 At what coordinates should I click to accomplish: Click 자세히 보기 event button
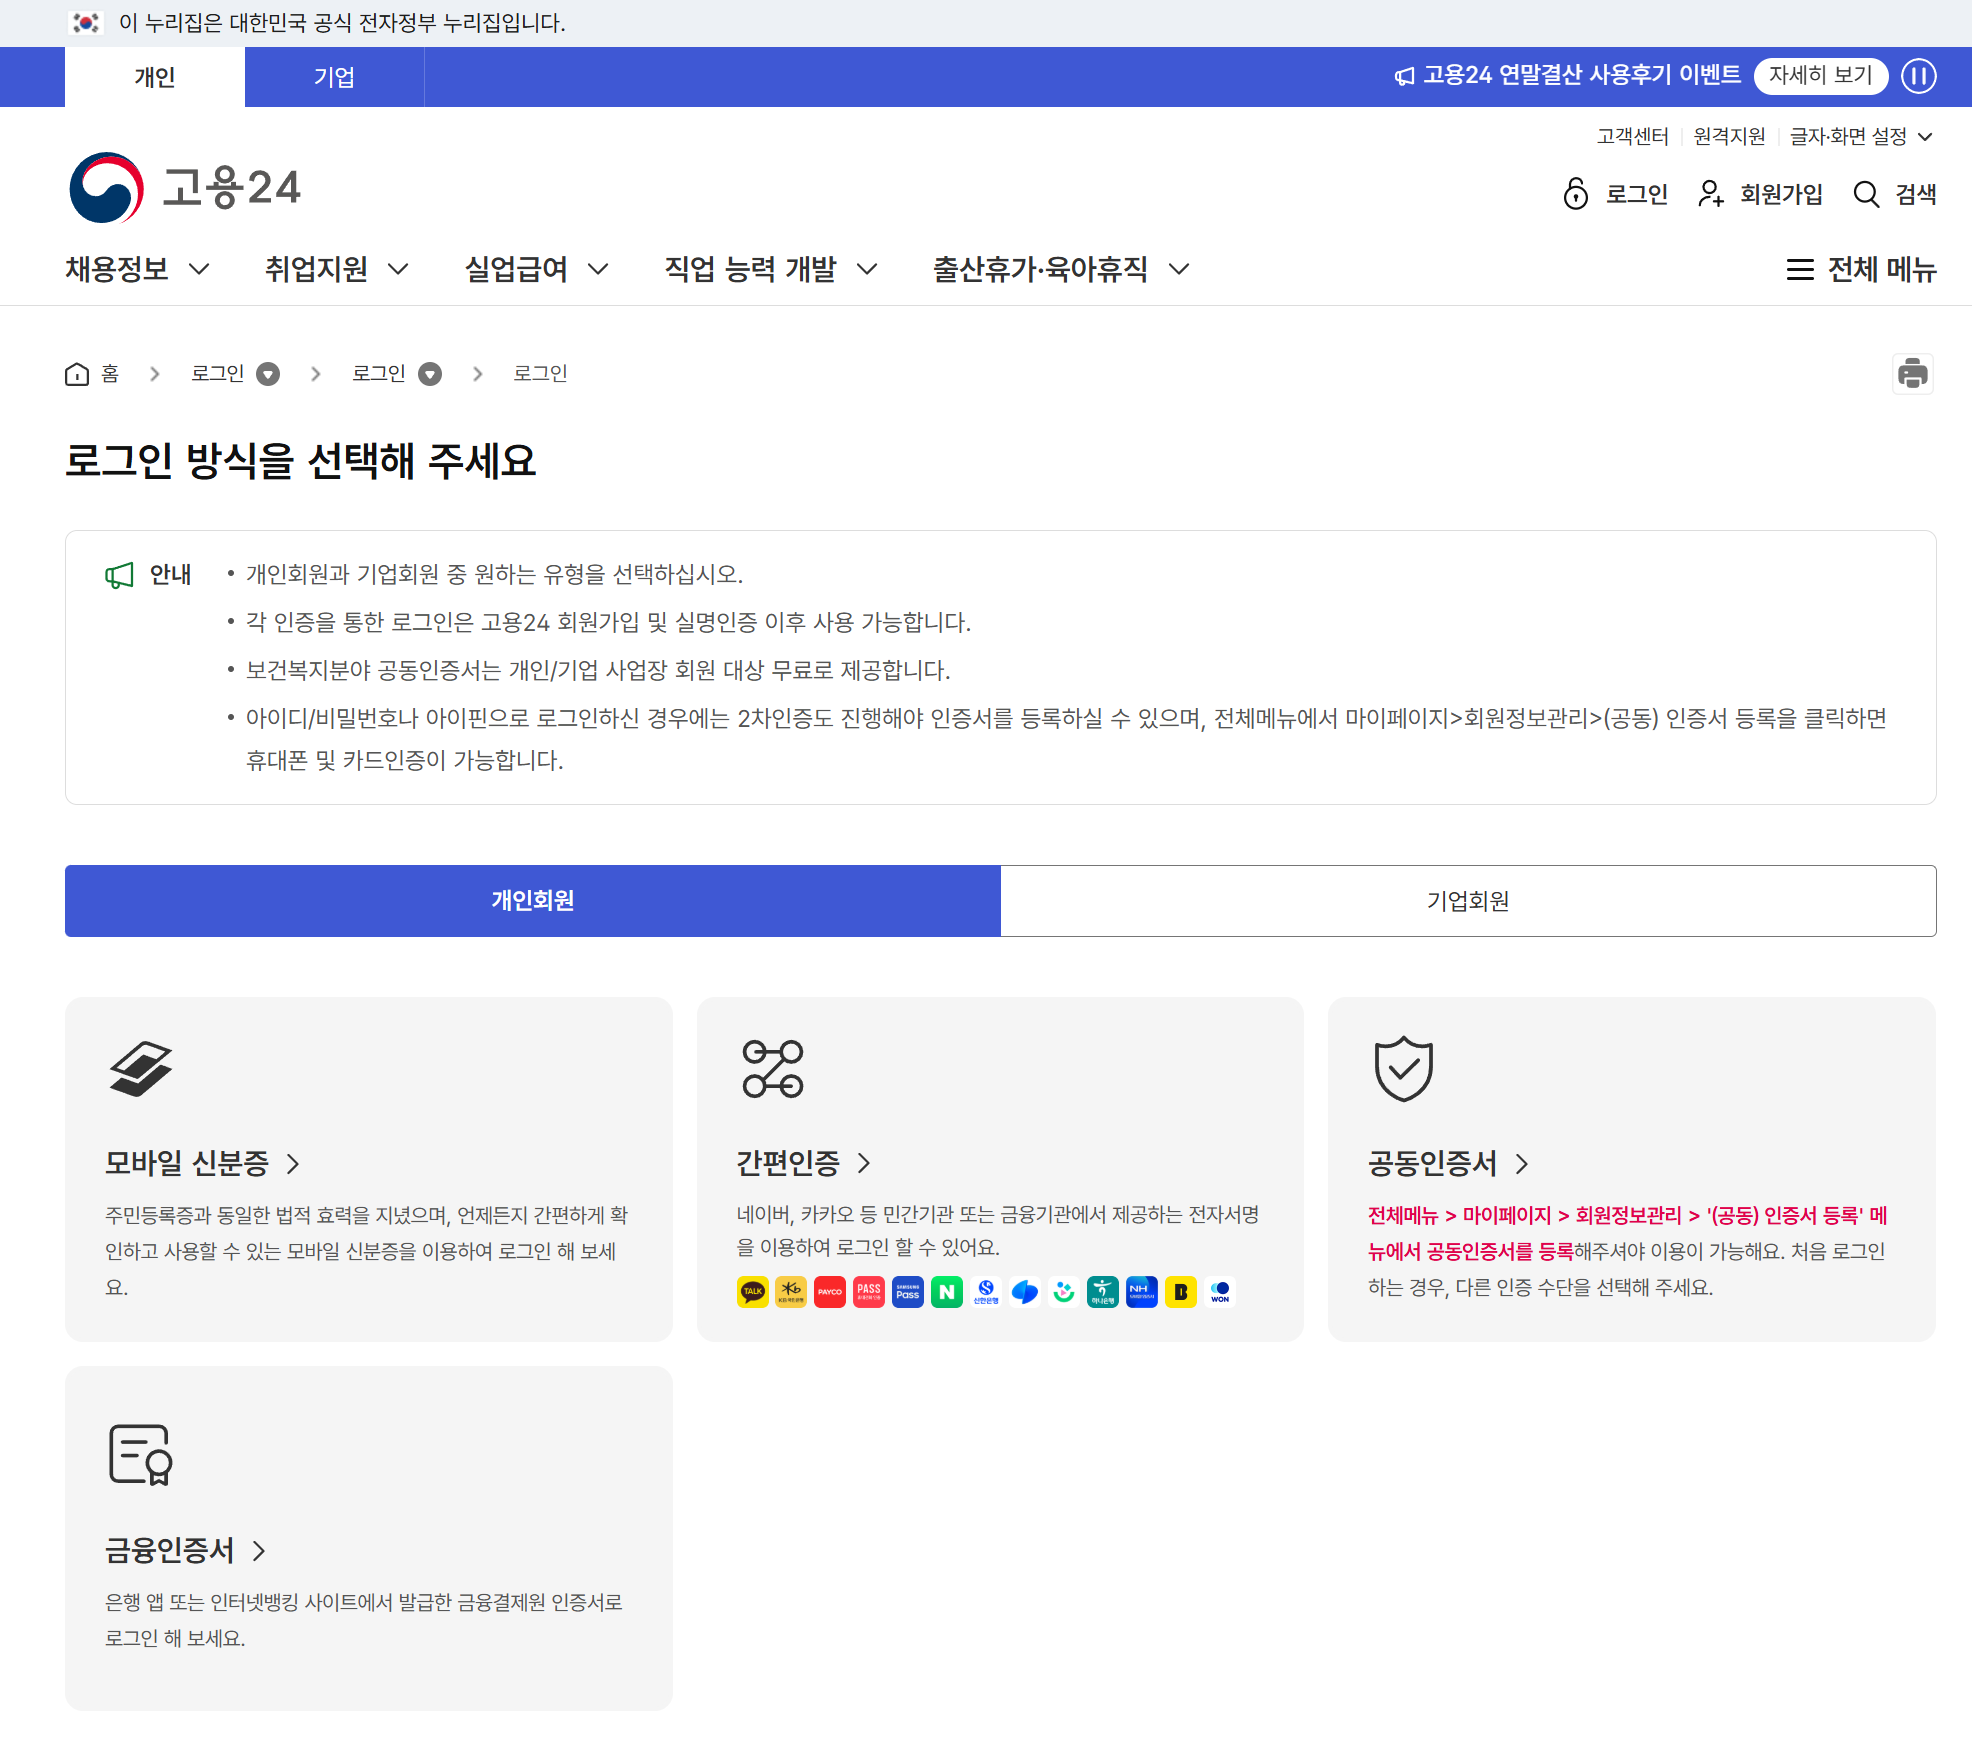[1820, 76]
